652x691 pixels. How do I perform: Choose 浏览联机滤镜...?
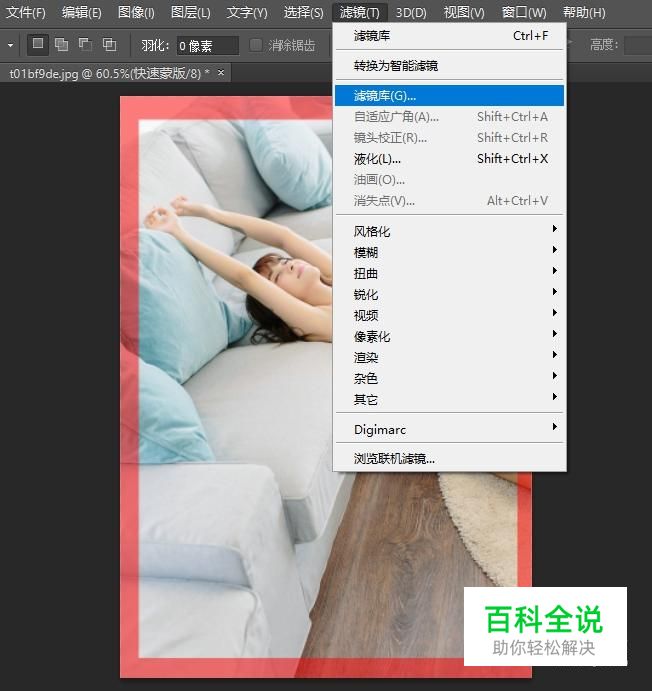(x=449, y=459)
